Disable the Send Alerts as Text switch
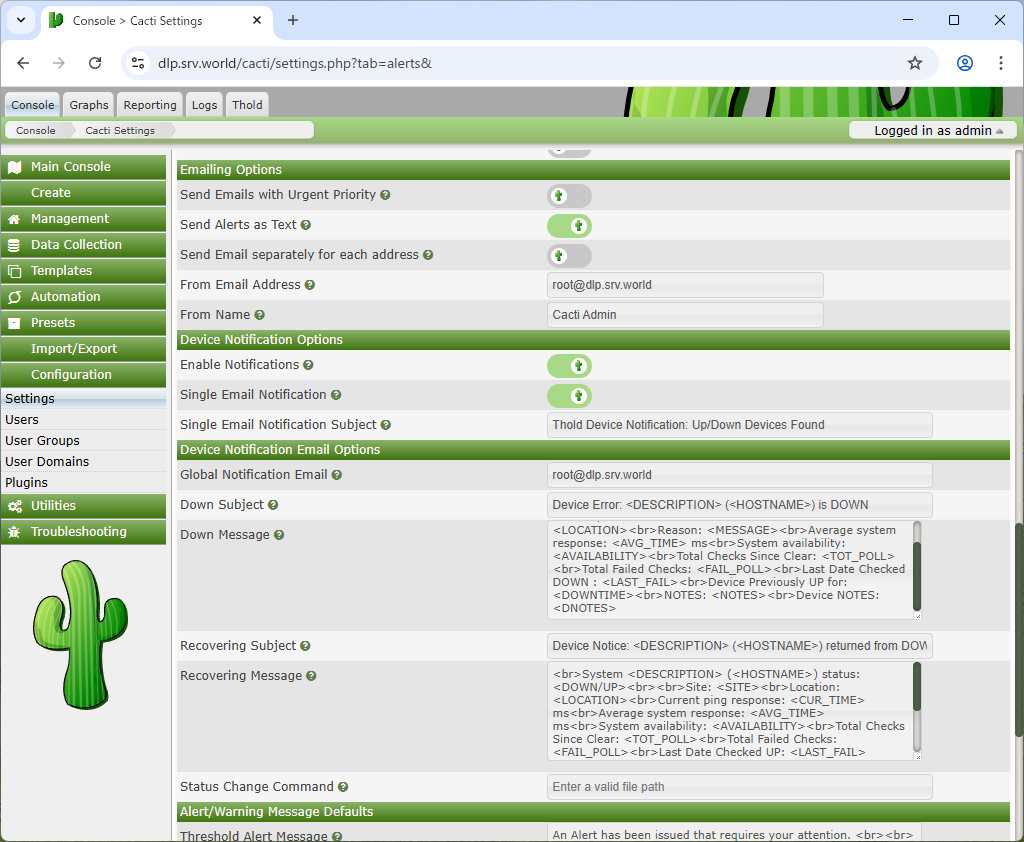Image resolution: width=1024 pixels, height=842 pixels. coord(569,226)
